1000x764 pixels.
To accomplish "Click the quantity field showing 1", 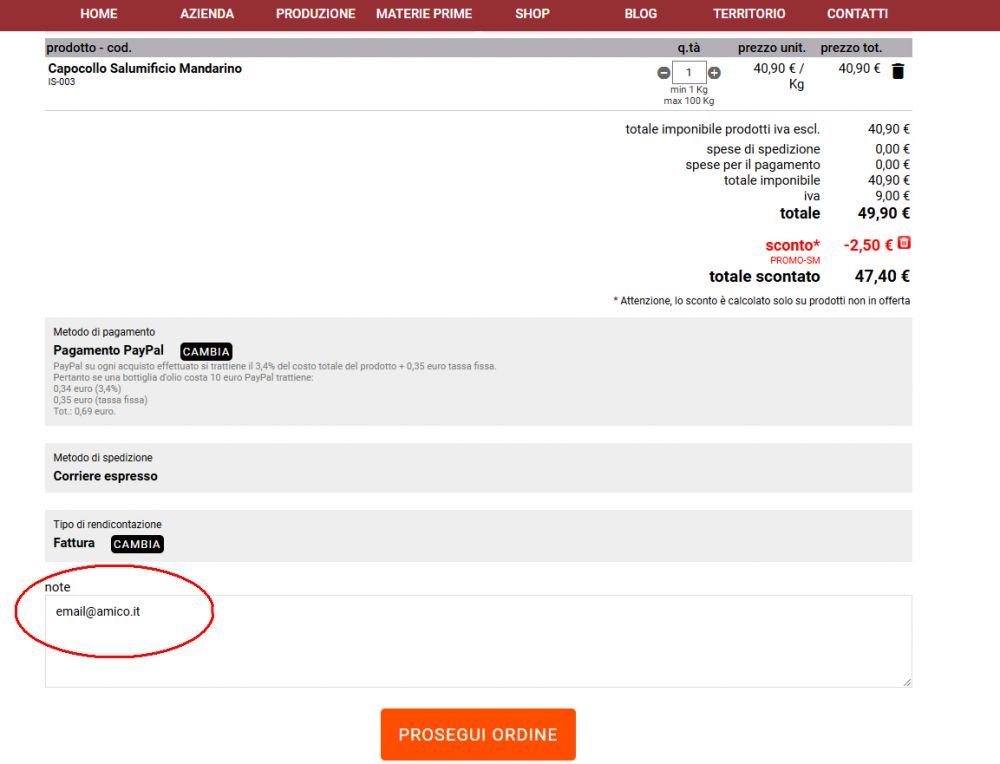I will coord(689,73).
